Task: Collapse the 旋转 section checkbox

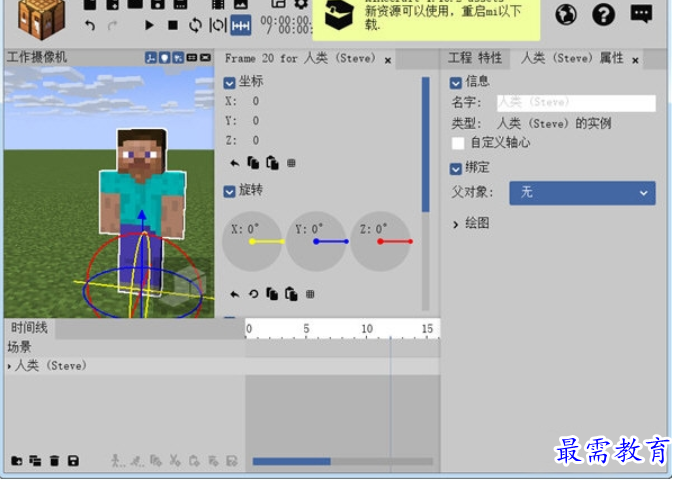Action: click(x=230, y=191)
